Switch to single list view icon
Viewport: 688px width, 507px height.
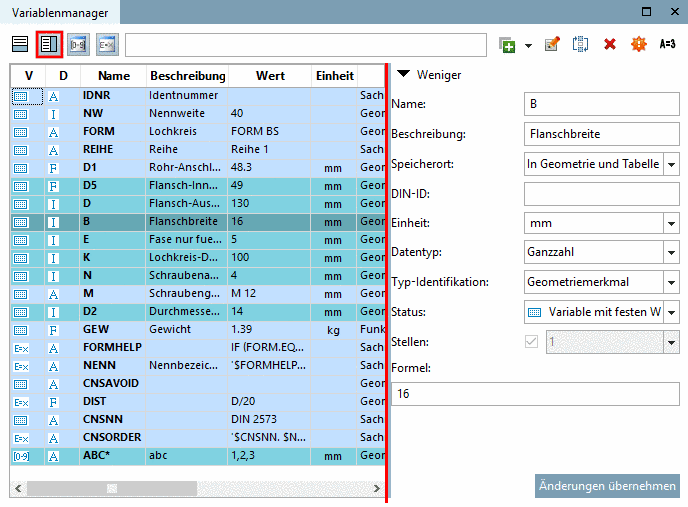coord(20,44)
